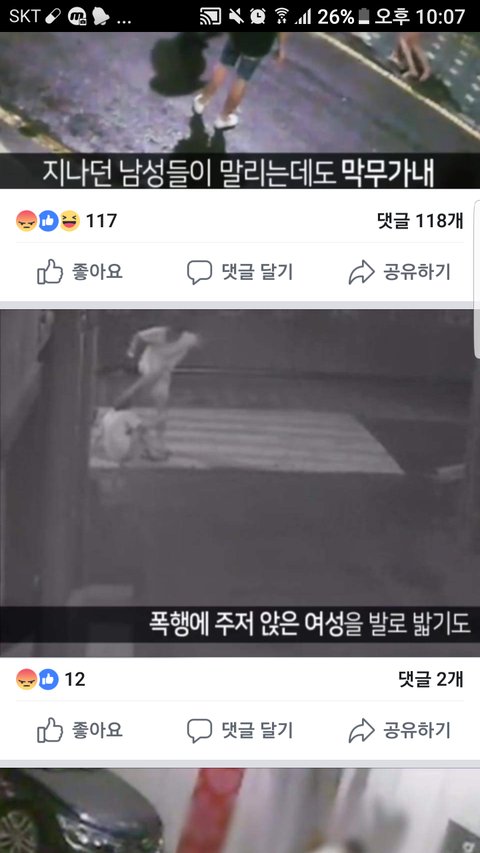480x853 pixels.
Task: Open reaction emojis next to 117
Action: tap(48, 221)
